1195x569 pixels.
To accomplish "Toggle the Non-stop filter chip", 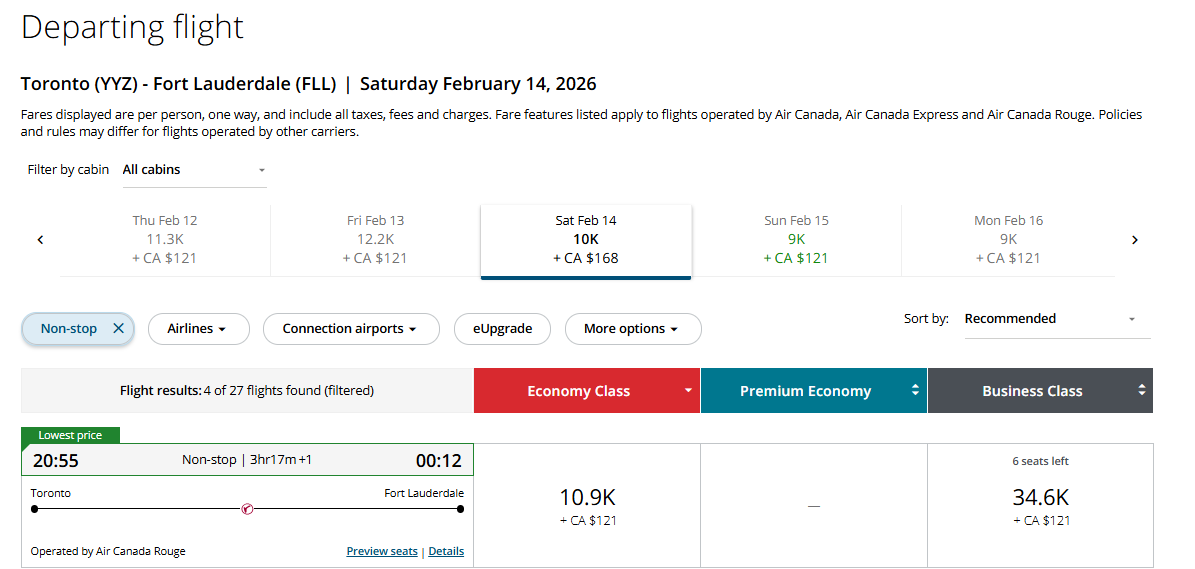I will (x=68, y=329).
